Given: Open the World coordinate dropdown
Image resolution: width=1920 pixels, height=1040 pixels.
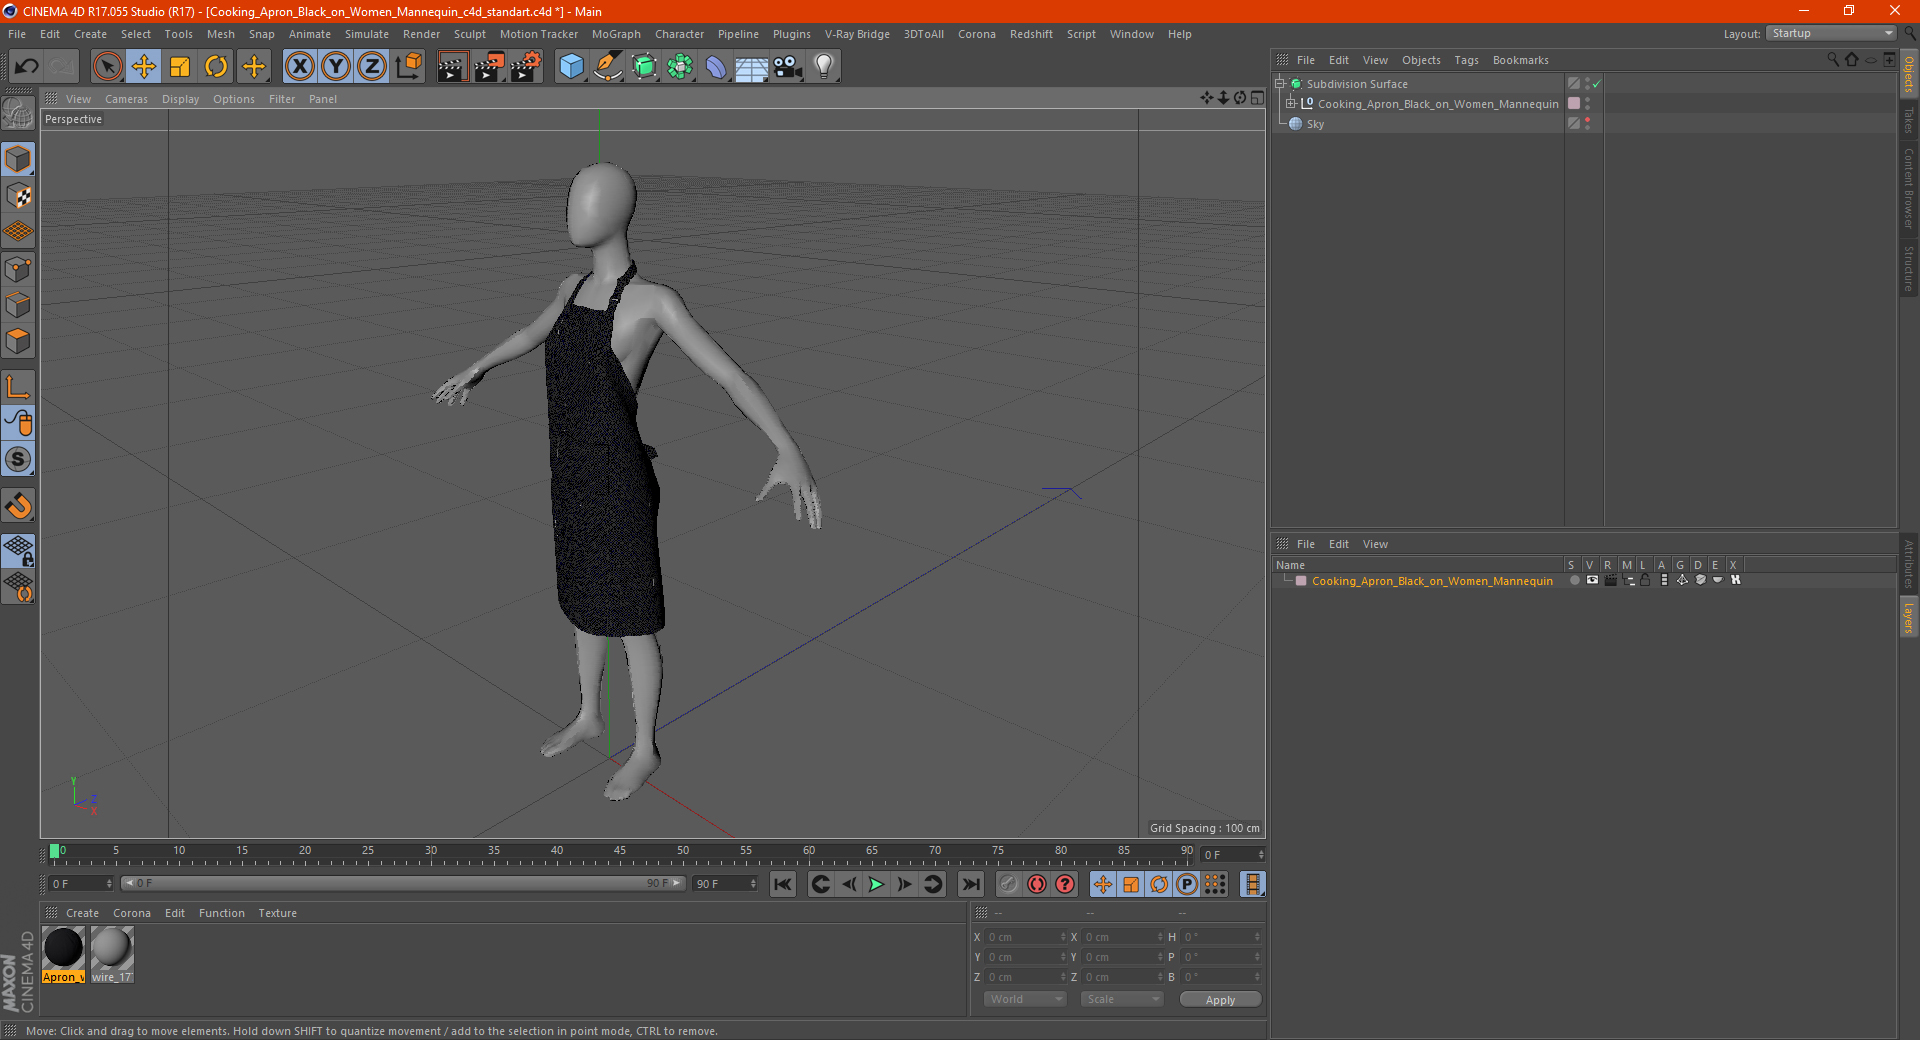Looking at the screenshot, I should pos(1025,999).
